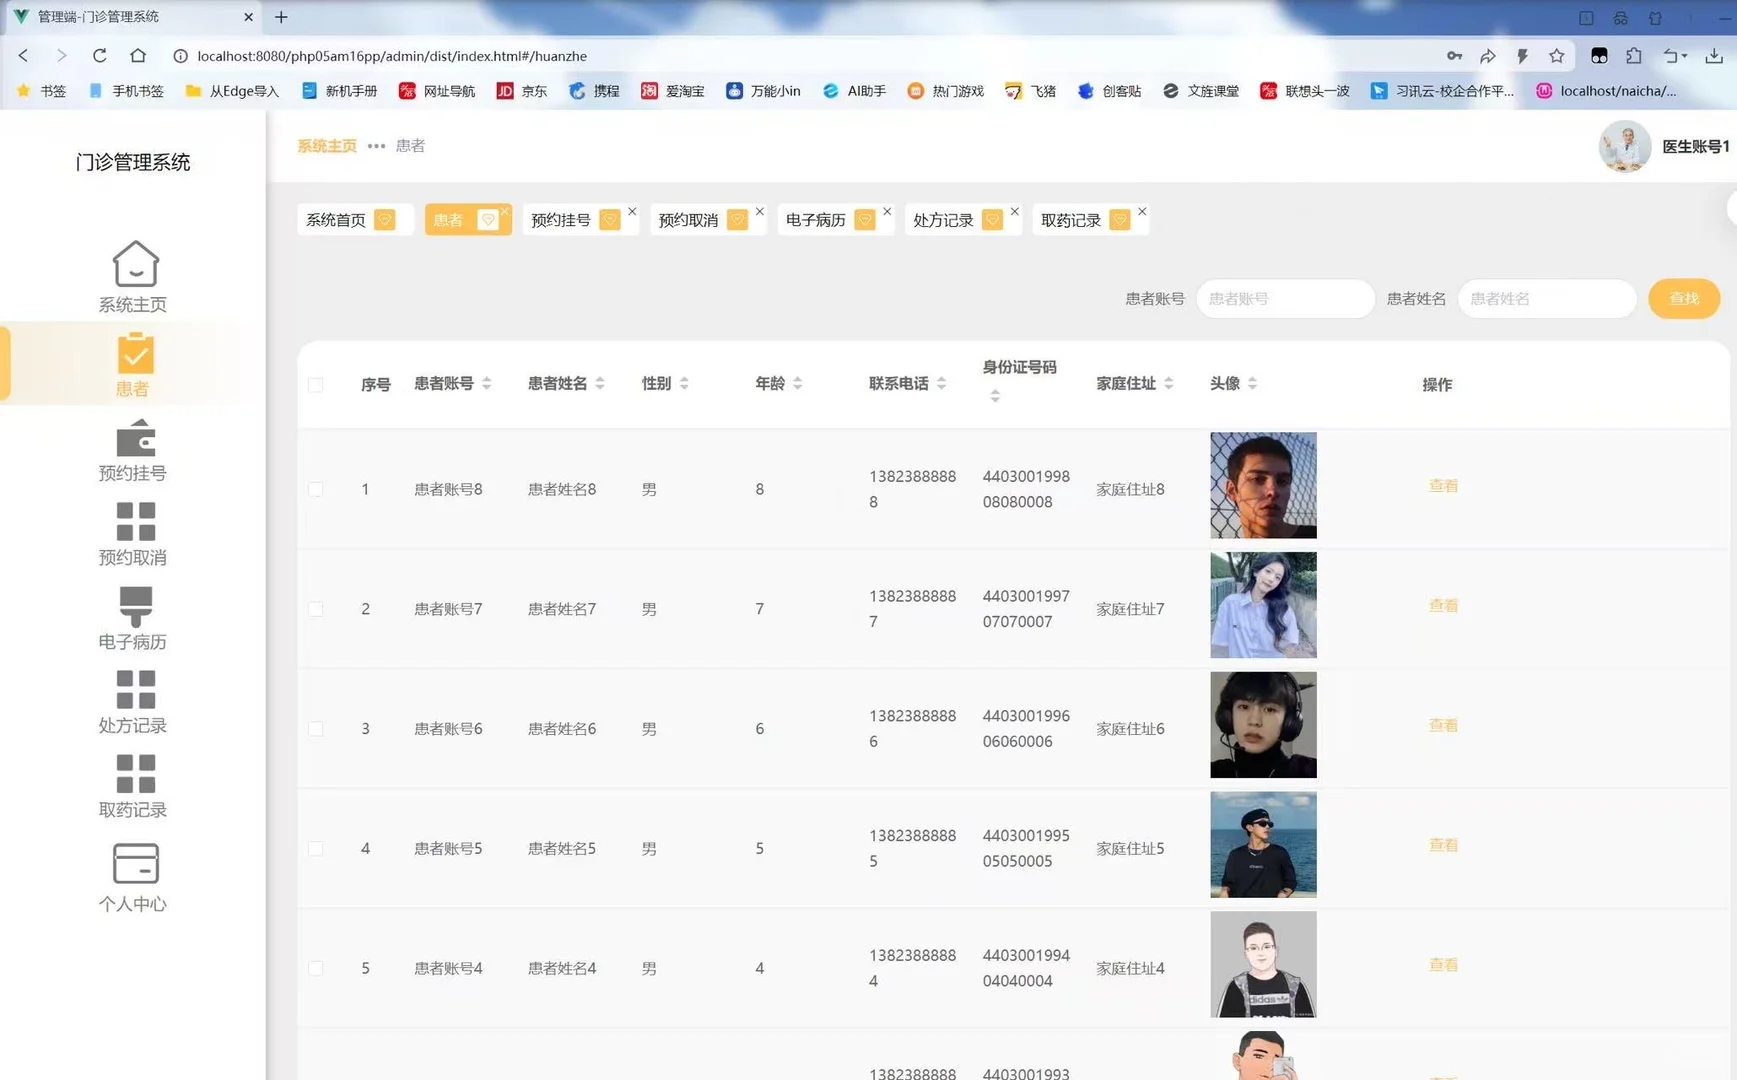Image resolution: width=1737 pixels, height=1080 pixels.
Task: Click the 预约取消 grid icon
Action: pyautogui.click(x=133, y=521)
